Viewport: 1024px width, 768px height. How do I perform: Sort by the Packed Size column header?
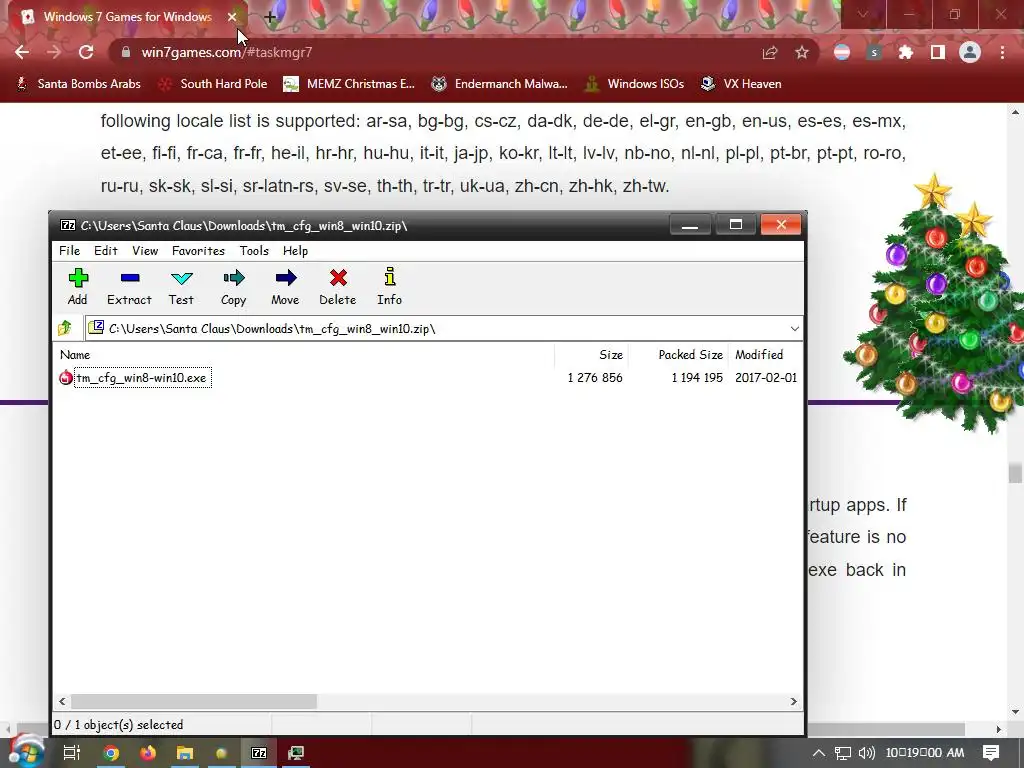[x=690, y=355]
